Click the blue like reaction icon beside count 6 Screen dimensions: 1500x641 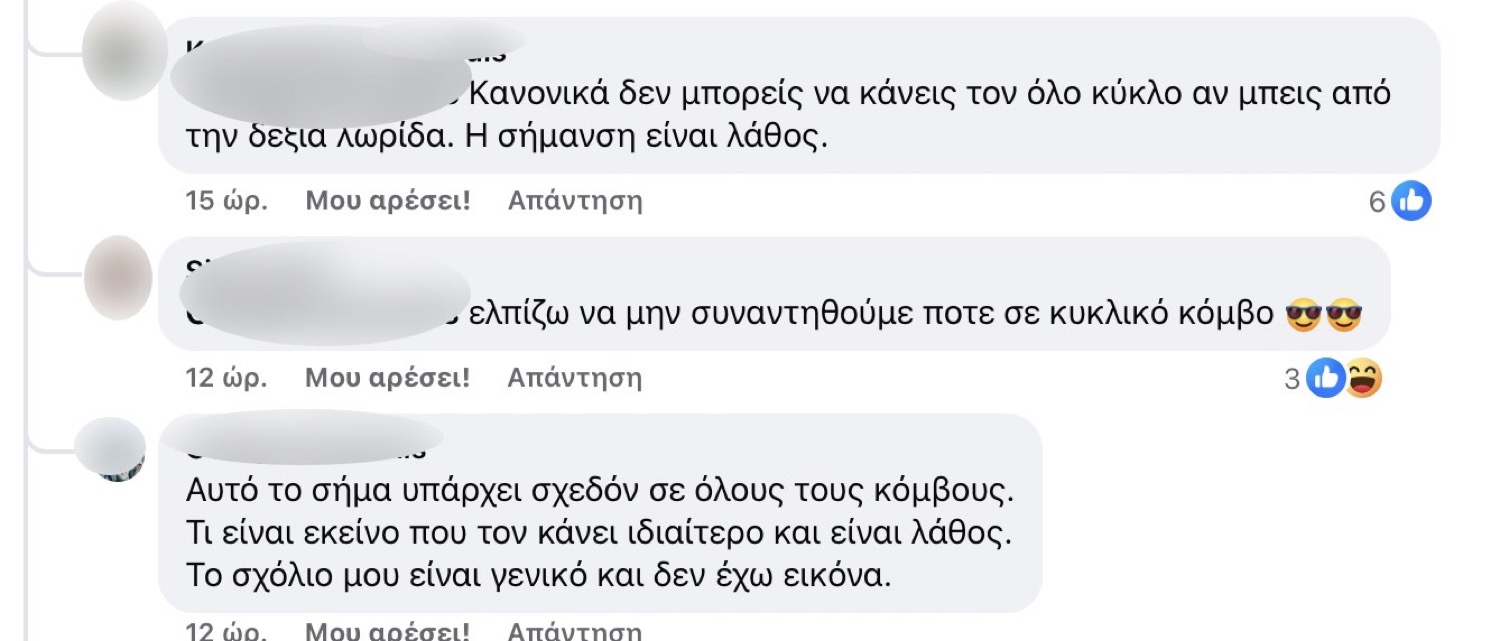pos(1411,202)
